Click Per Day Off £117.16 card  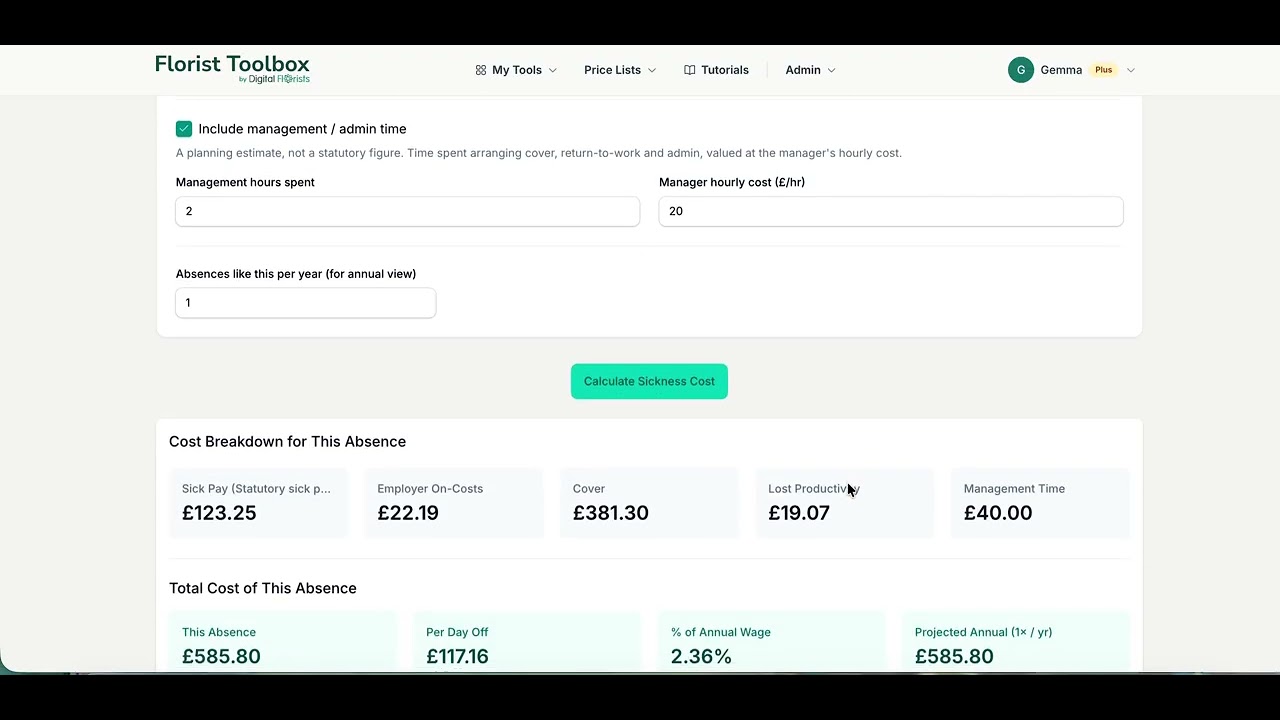(527, 642)
